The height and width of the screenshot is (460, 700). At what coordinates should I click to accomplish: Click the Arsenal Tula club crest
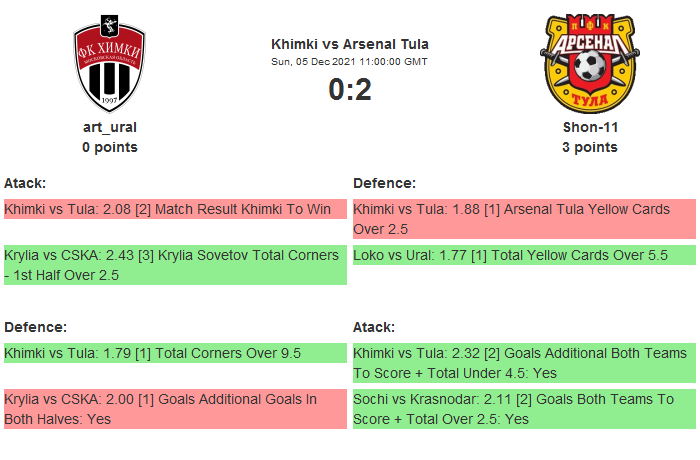[589, 64]
